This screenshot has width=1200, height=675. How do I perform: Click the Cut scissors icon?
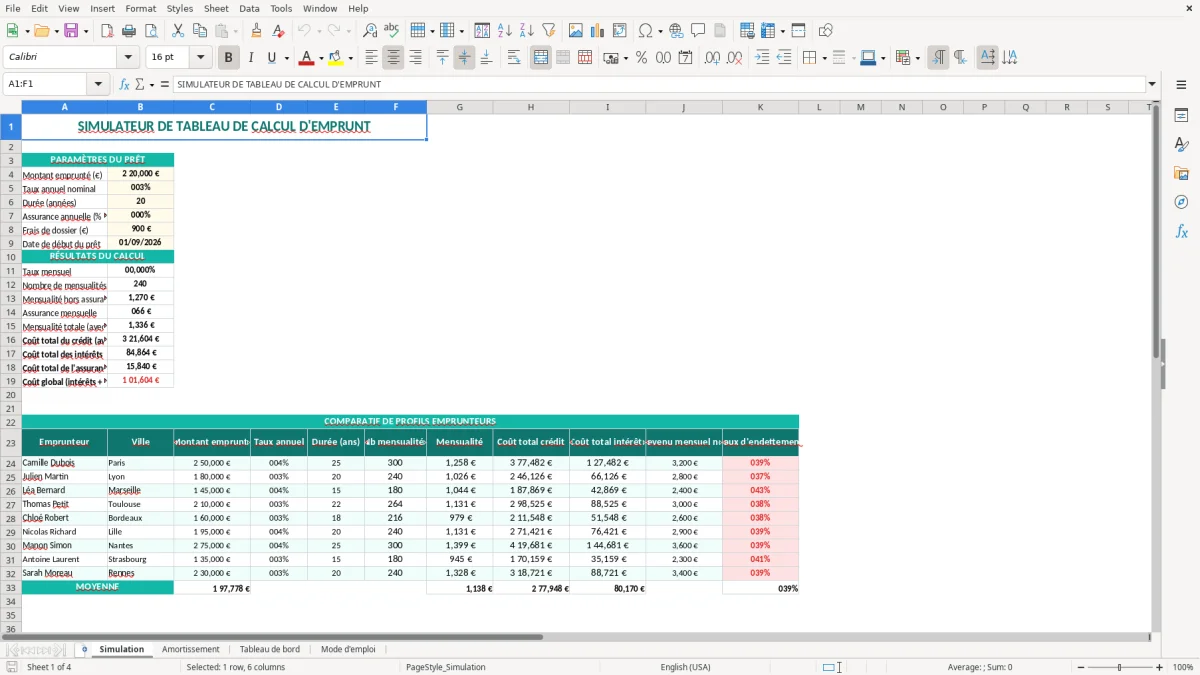[x=177, y=31]
